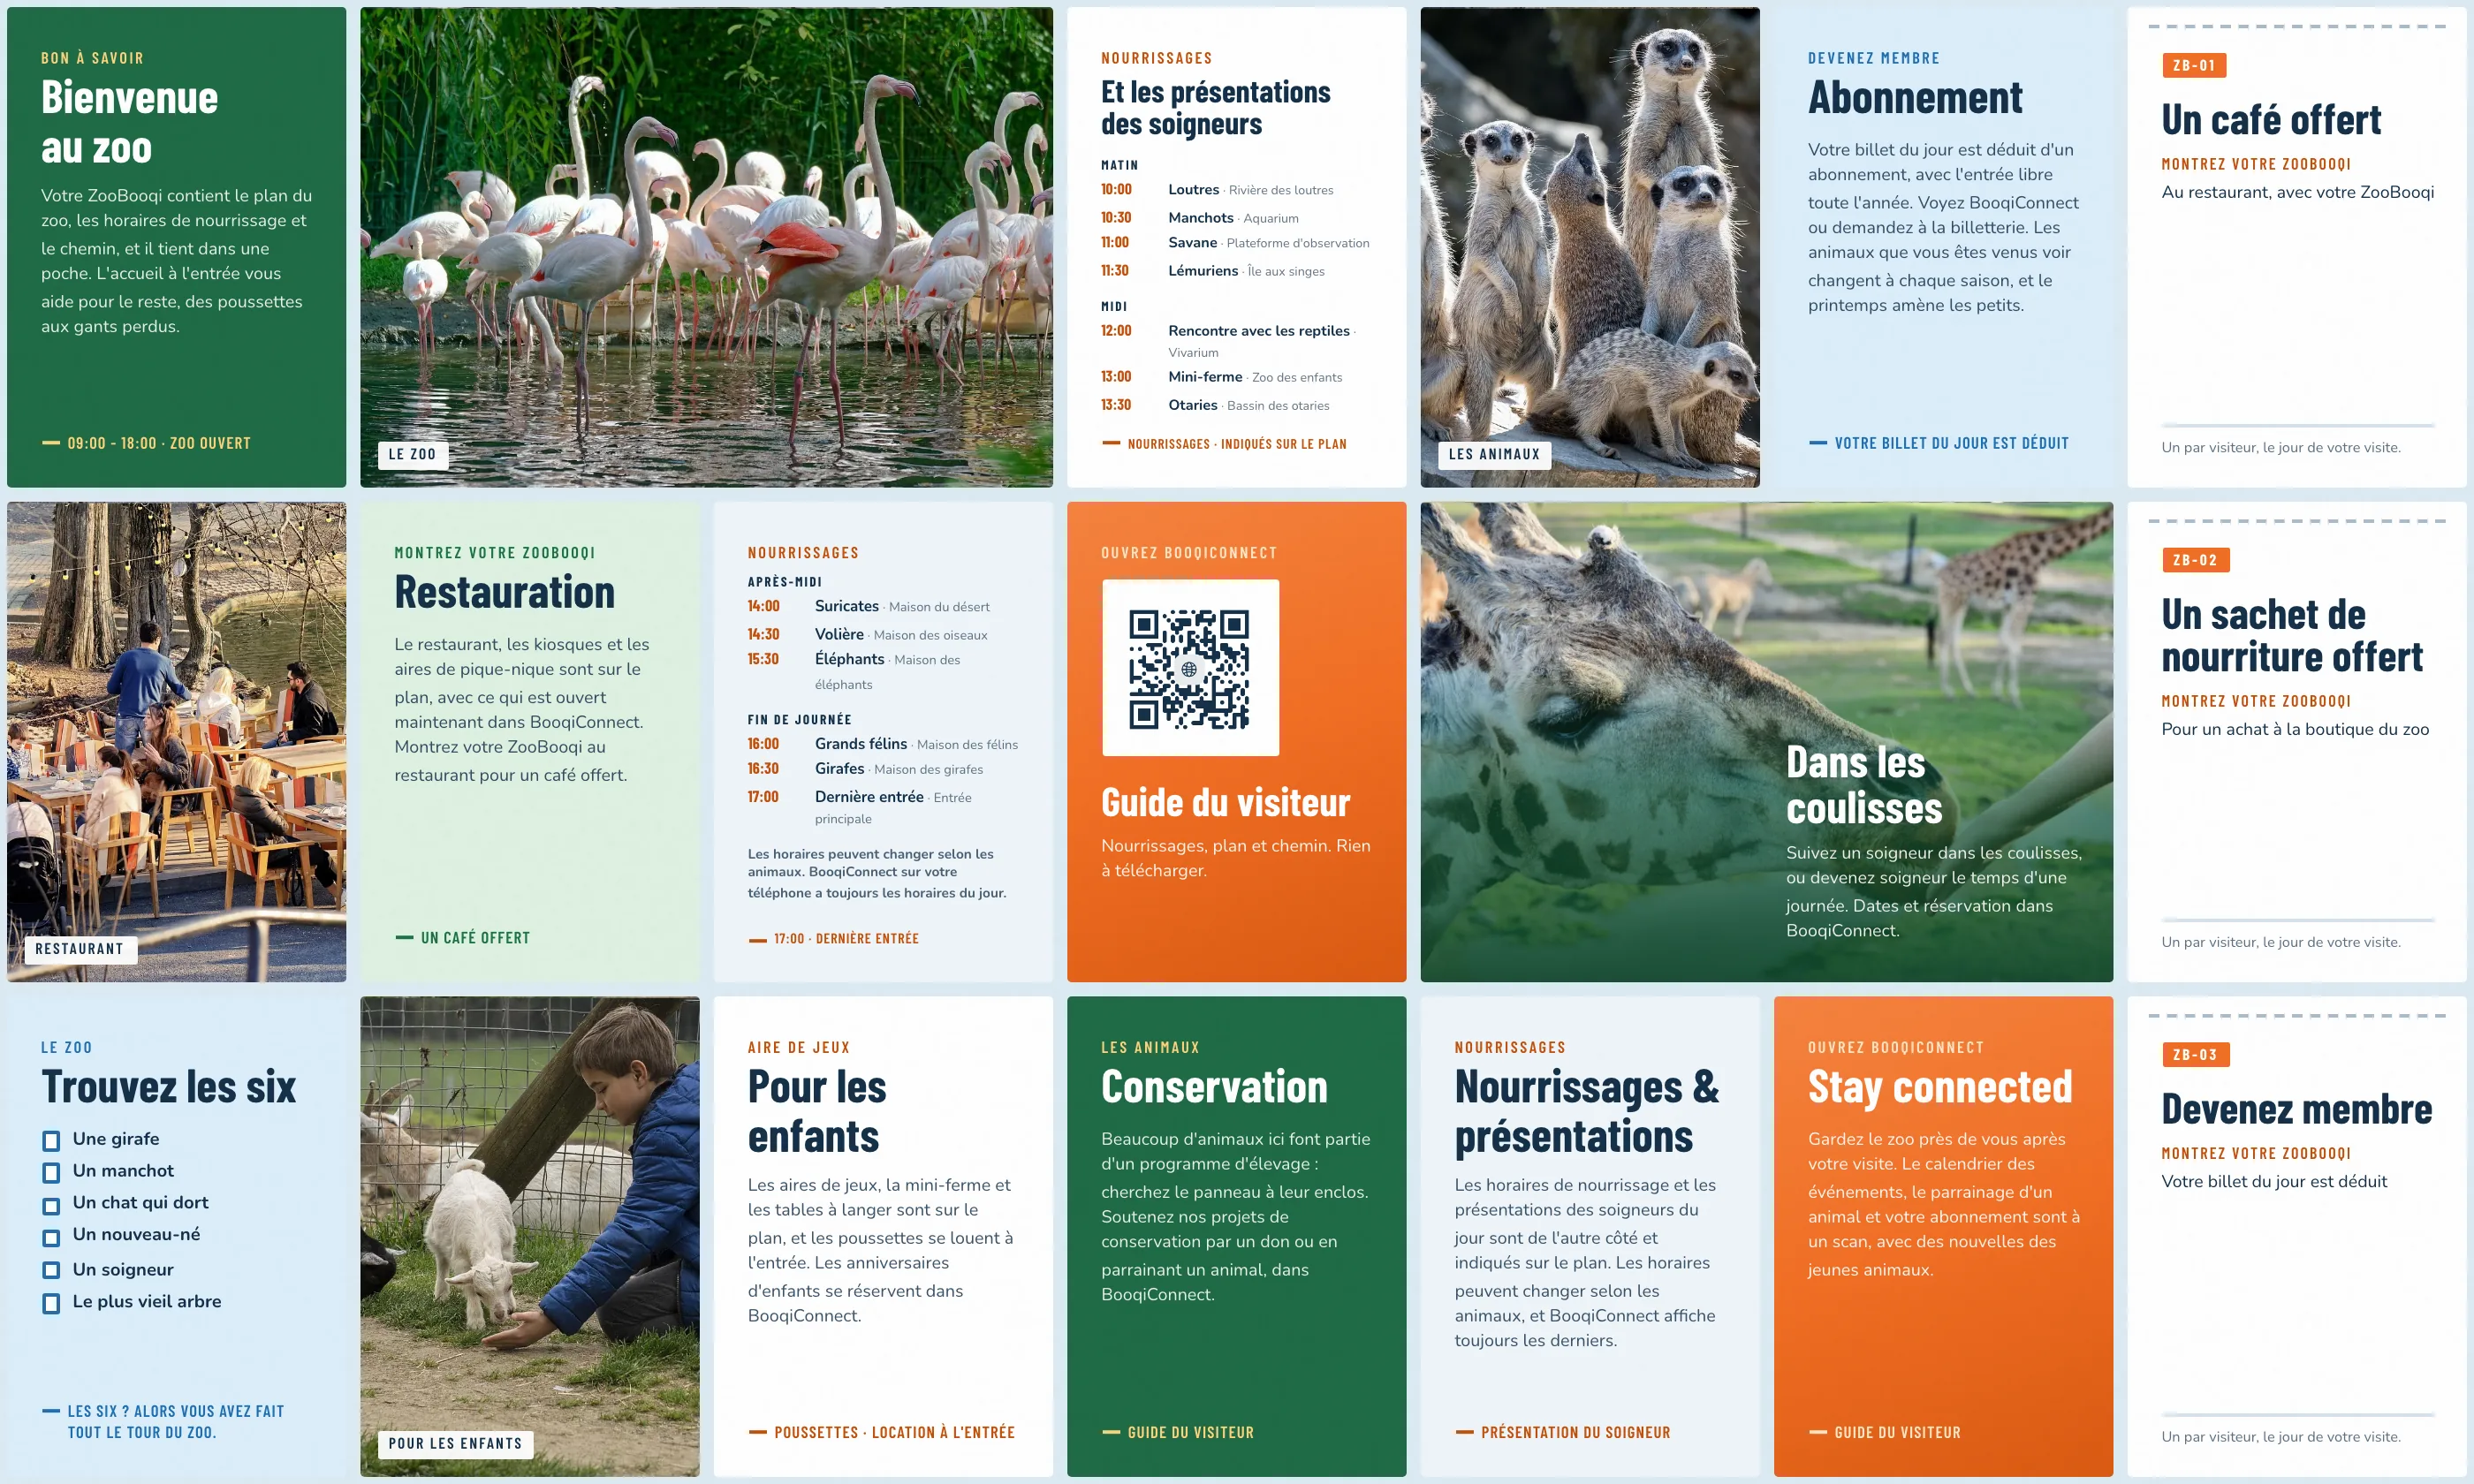Click 'GUIDE DU VISITEUR' on Stay connected card
Screen dimensions: 2474x1484
point(1897,1432)
